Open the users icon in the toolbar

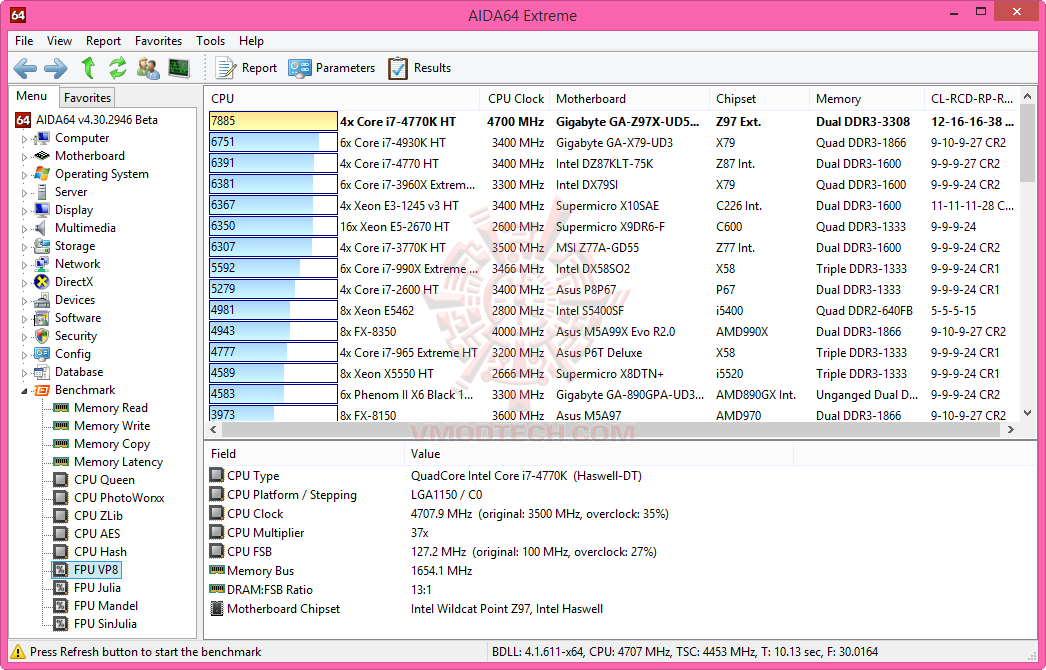[x=148, y=68]
